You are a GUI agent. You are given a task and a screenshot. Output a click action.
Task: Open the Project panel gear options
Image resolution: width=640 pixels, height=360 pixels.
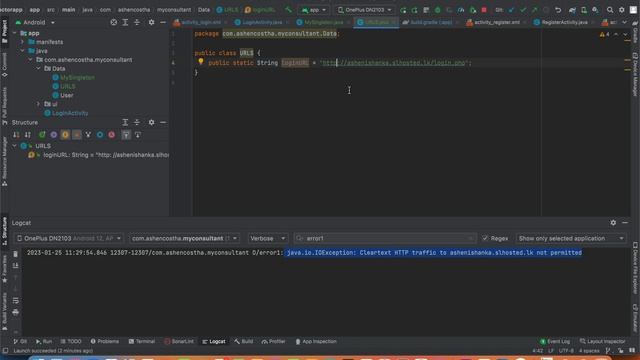point(151,22)
